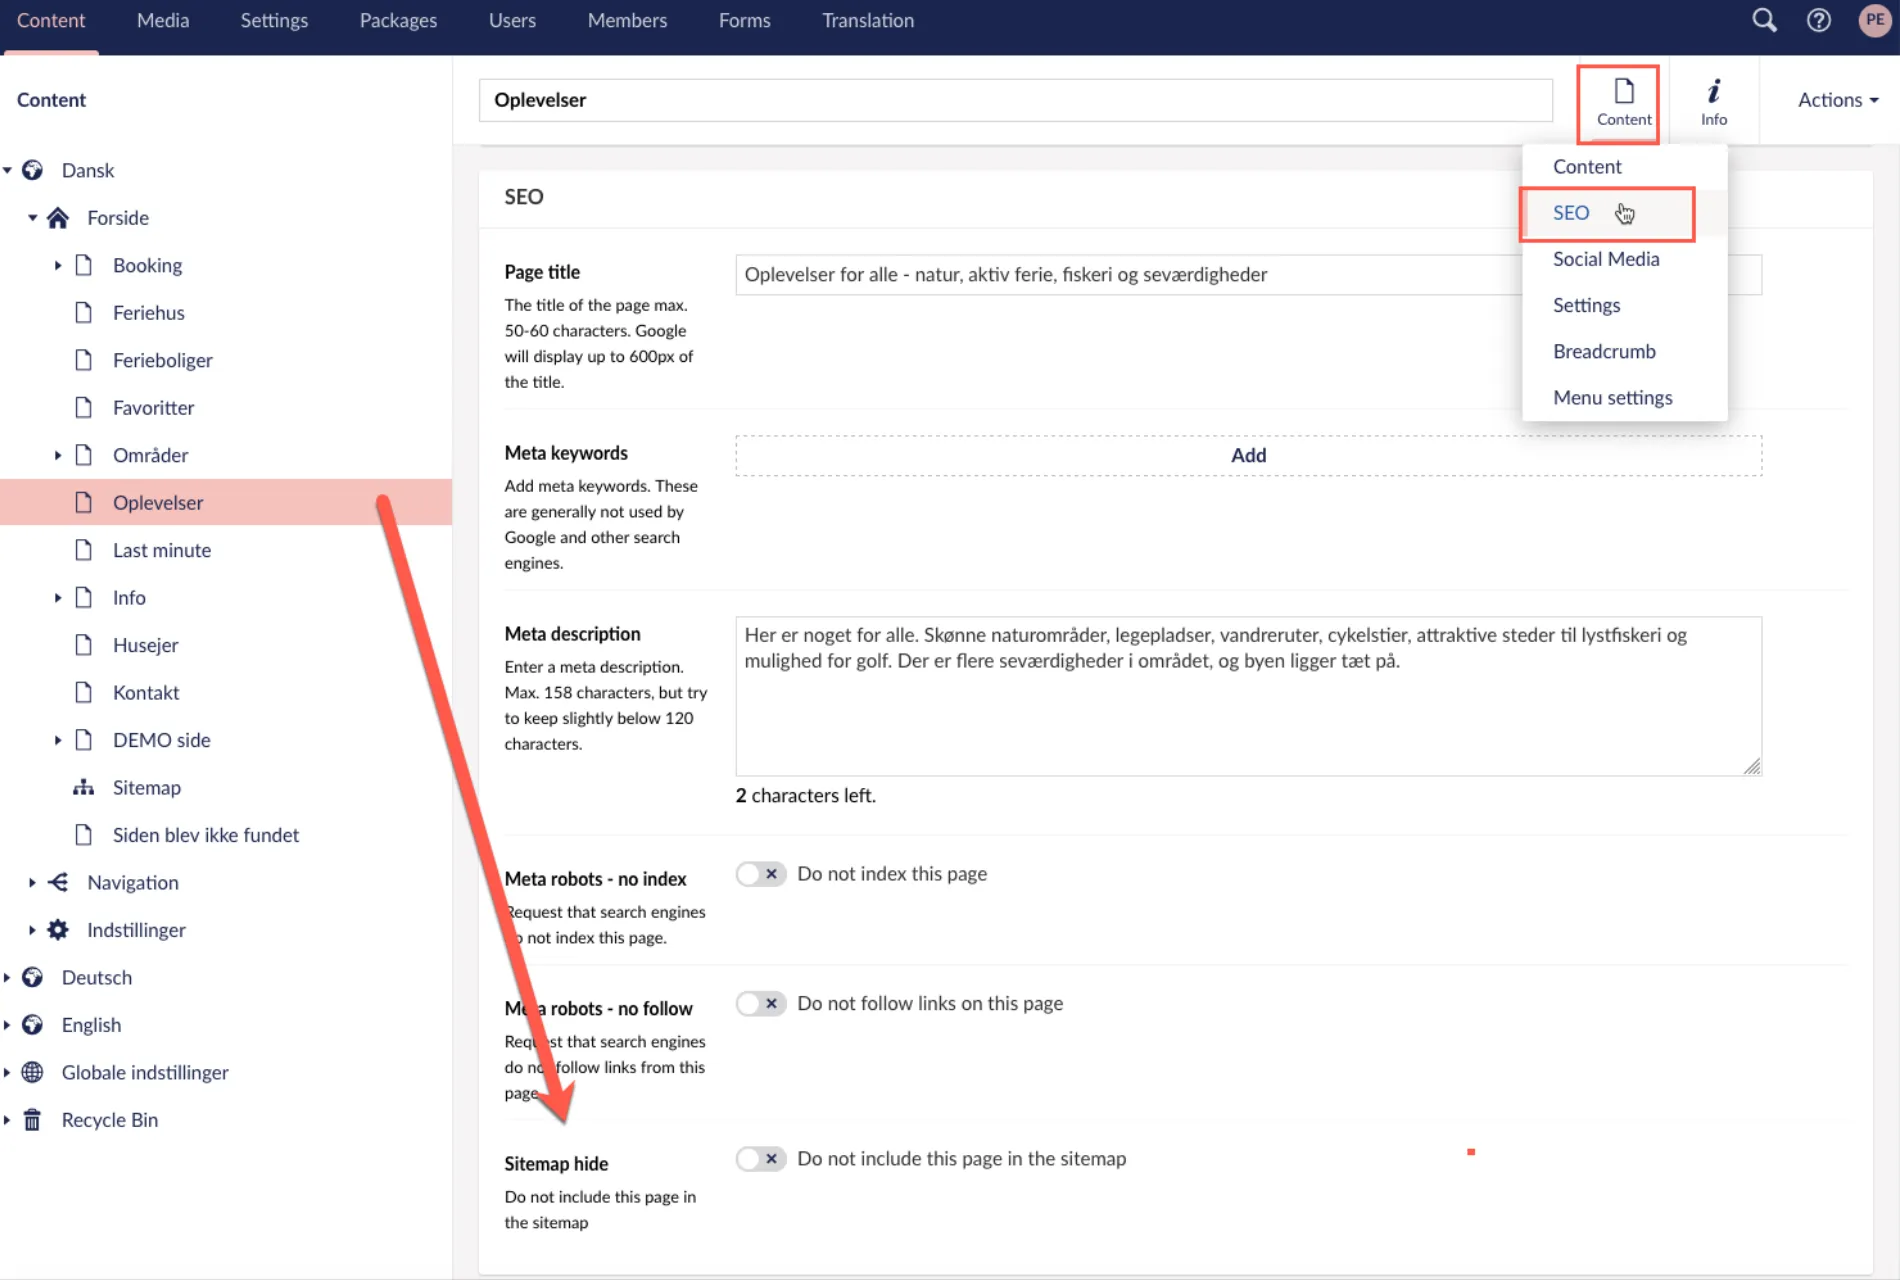
Task: Click the globe icon beside Deutsch
Action: [x=33, y=977]
